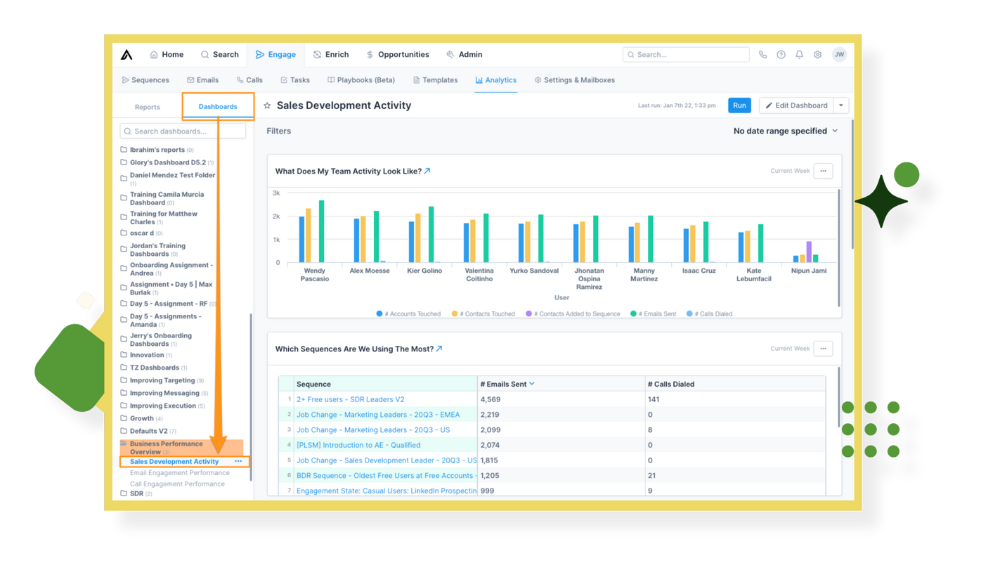Image resolution: width=1000 pixels, height=563 pixels.
Task: Expand Improving Execution folder
Action: [x=163, y=406]
